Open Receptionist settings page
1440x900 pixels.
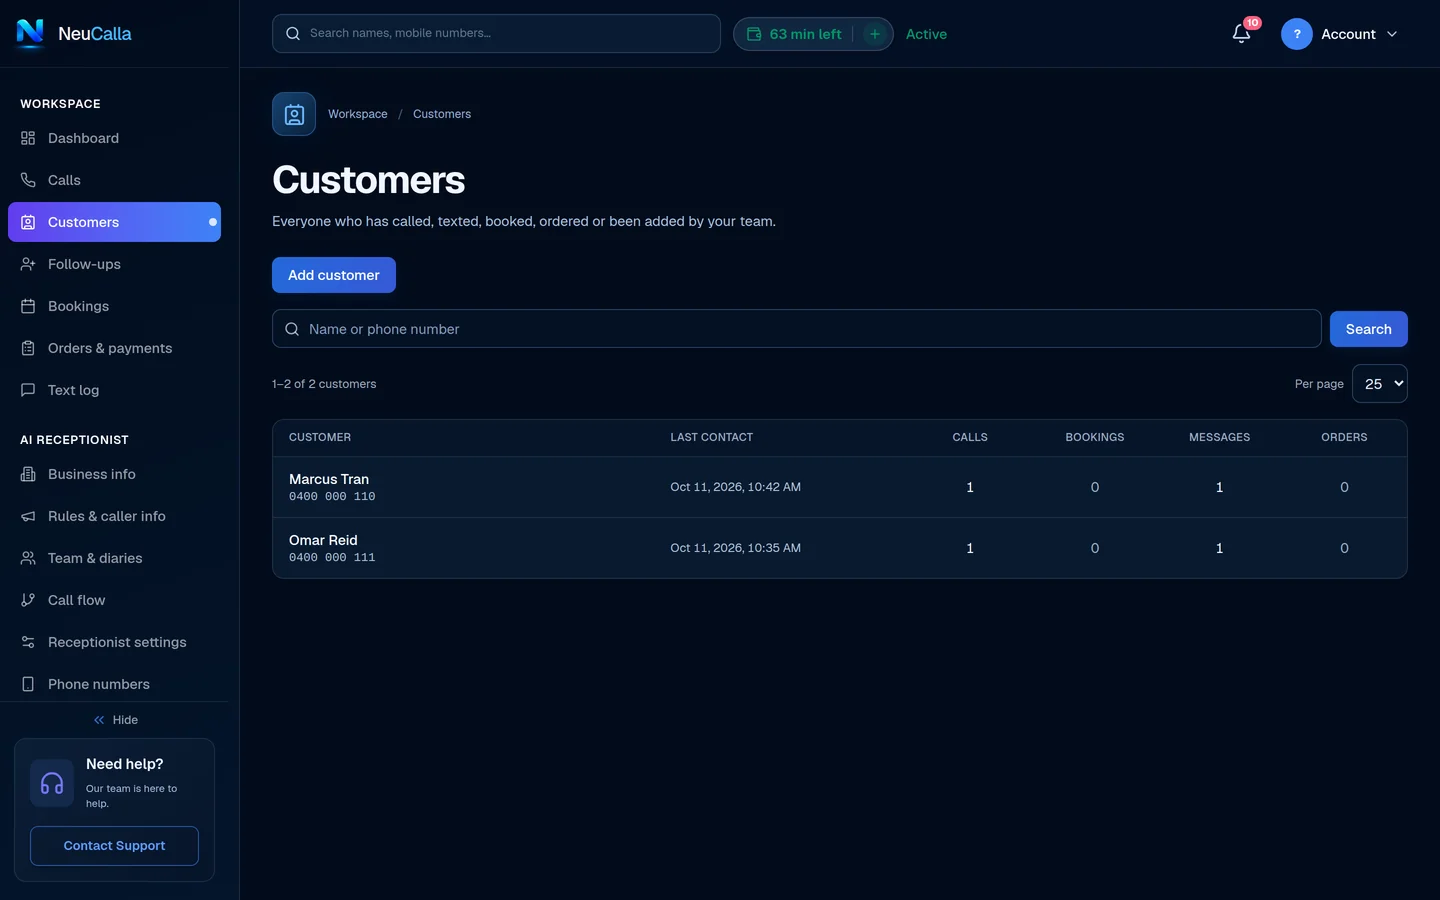click(114, 642)
